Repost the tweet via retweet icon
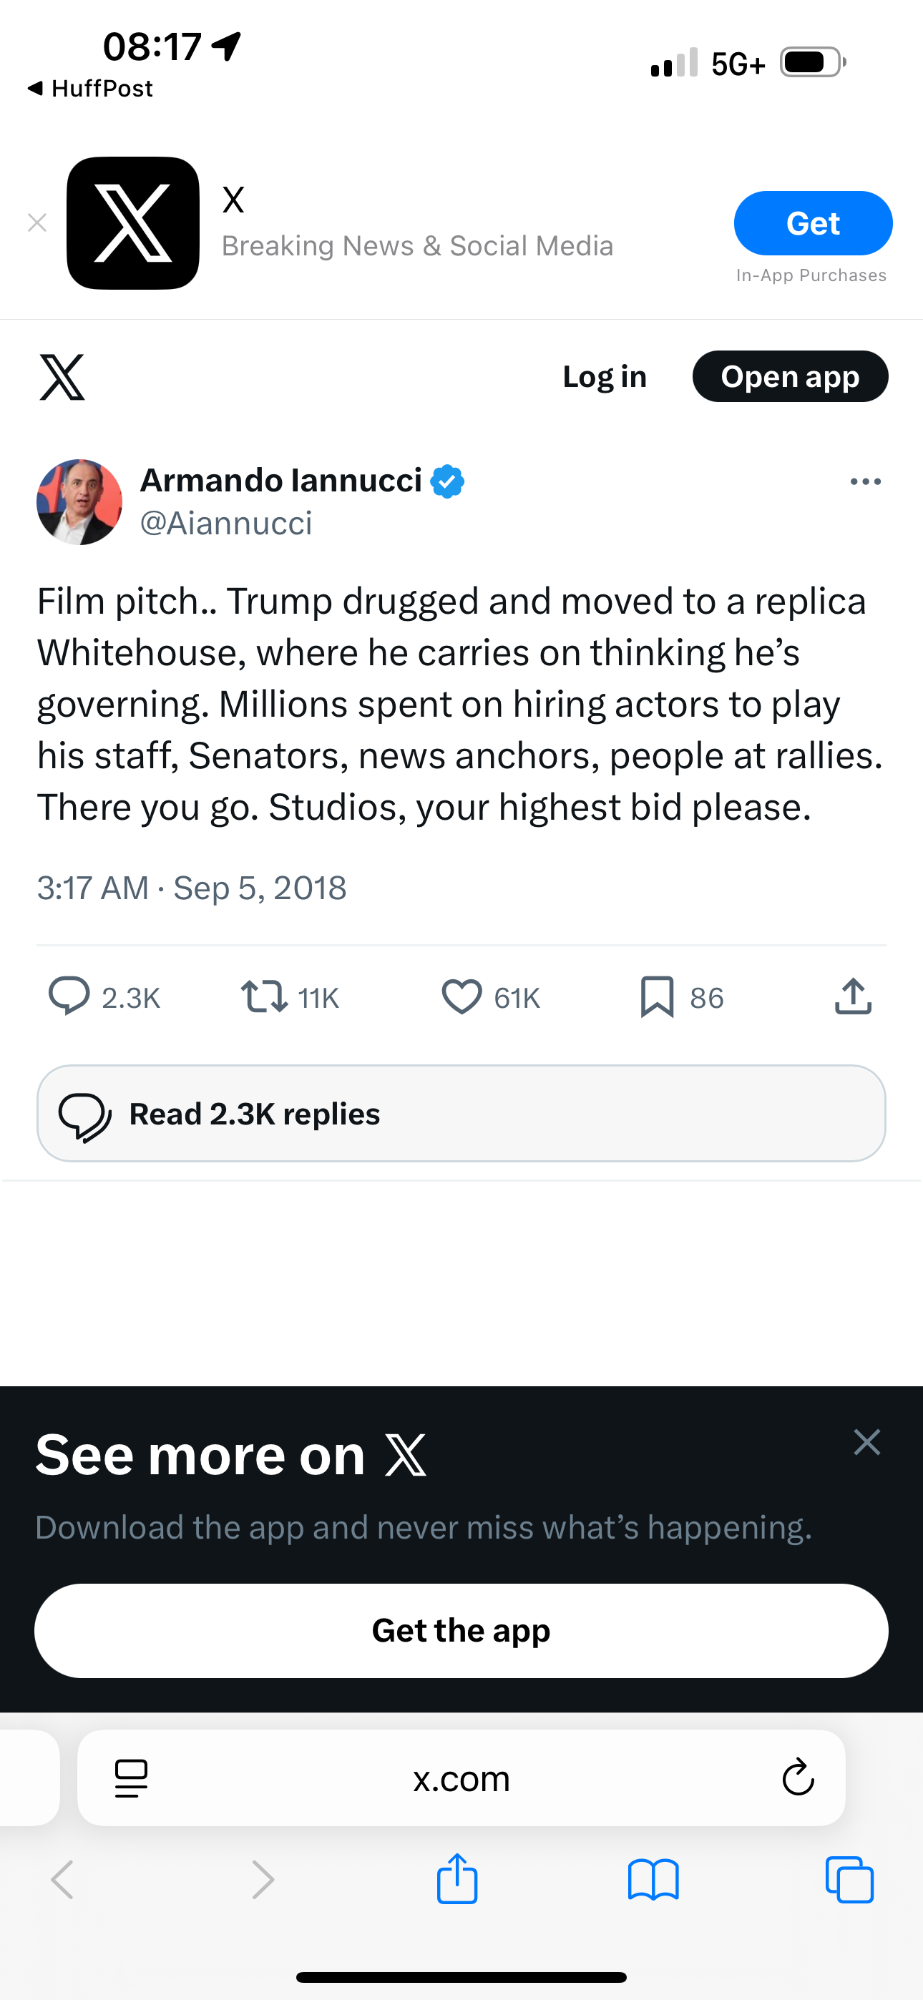The height and width of the screenshot is (2000, 923). click(264, 996)
